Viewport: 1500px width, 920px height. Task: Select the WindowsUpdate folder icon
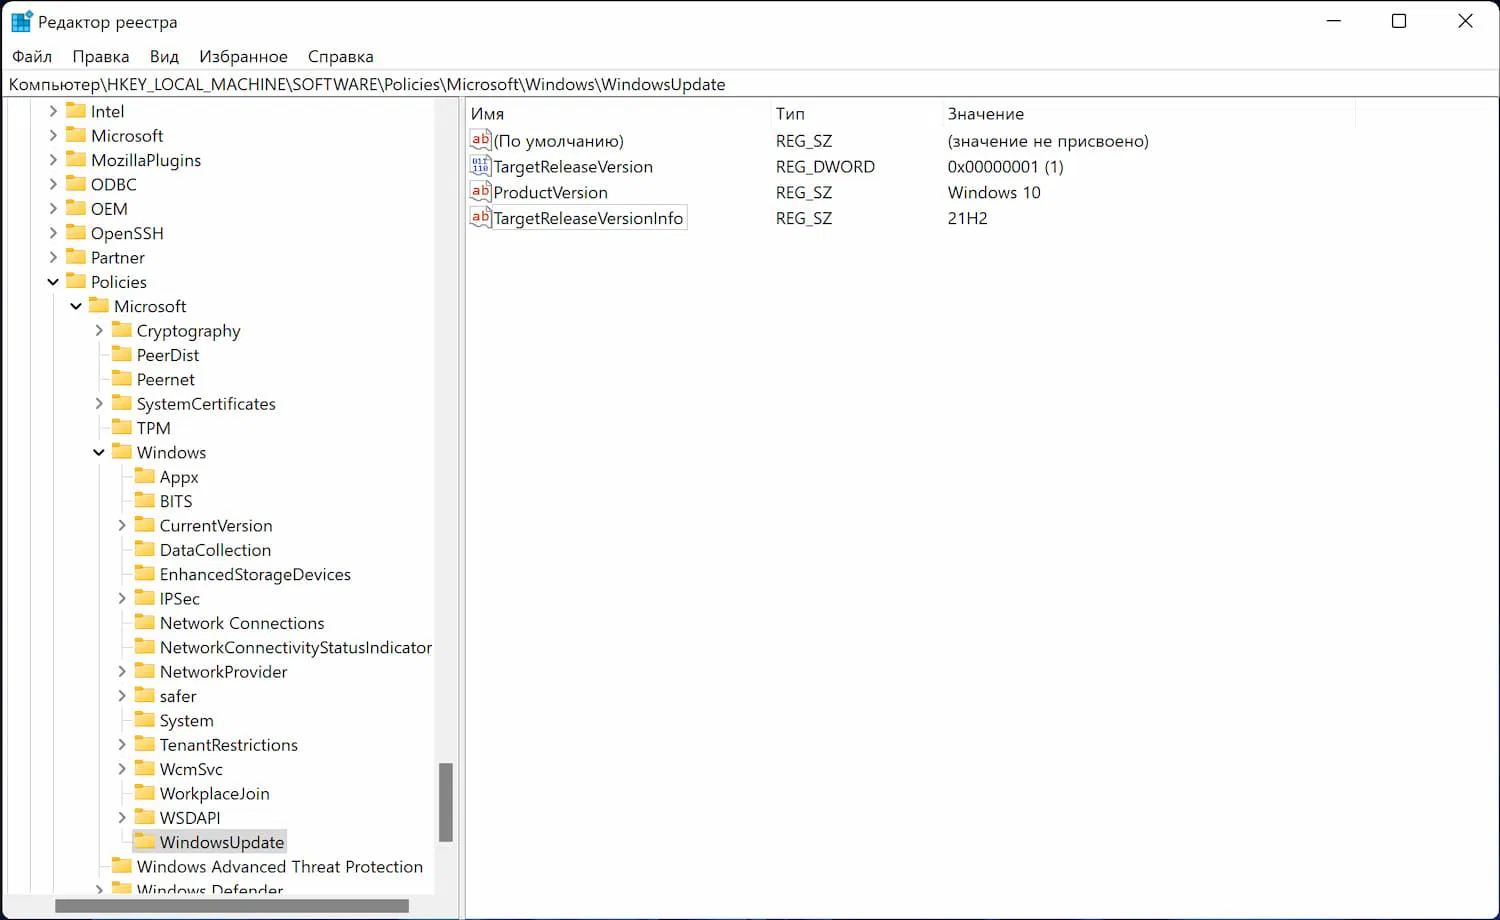(x=145, y=841)
